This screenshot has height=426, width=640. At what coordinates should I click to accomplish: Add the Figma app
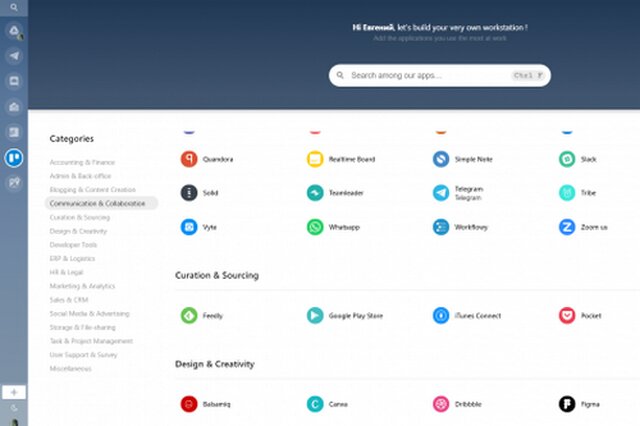(579, 404)
